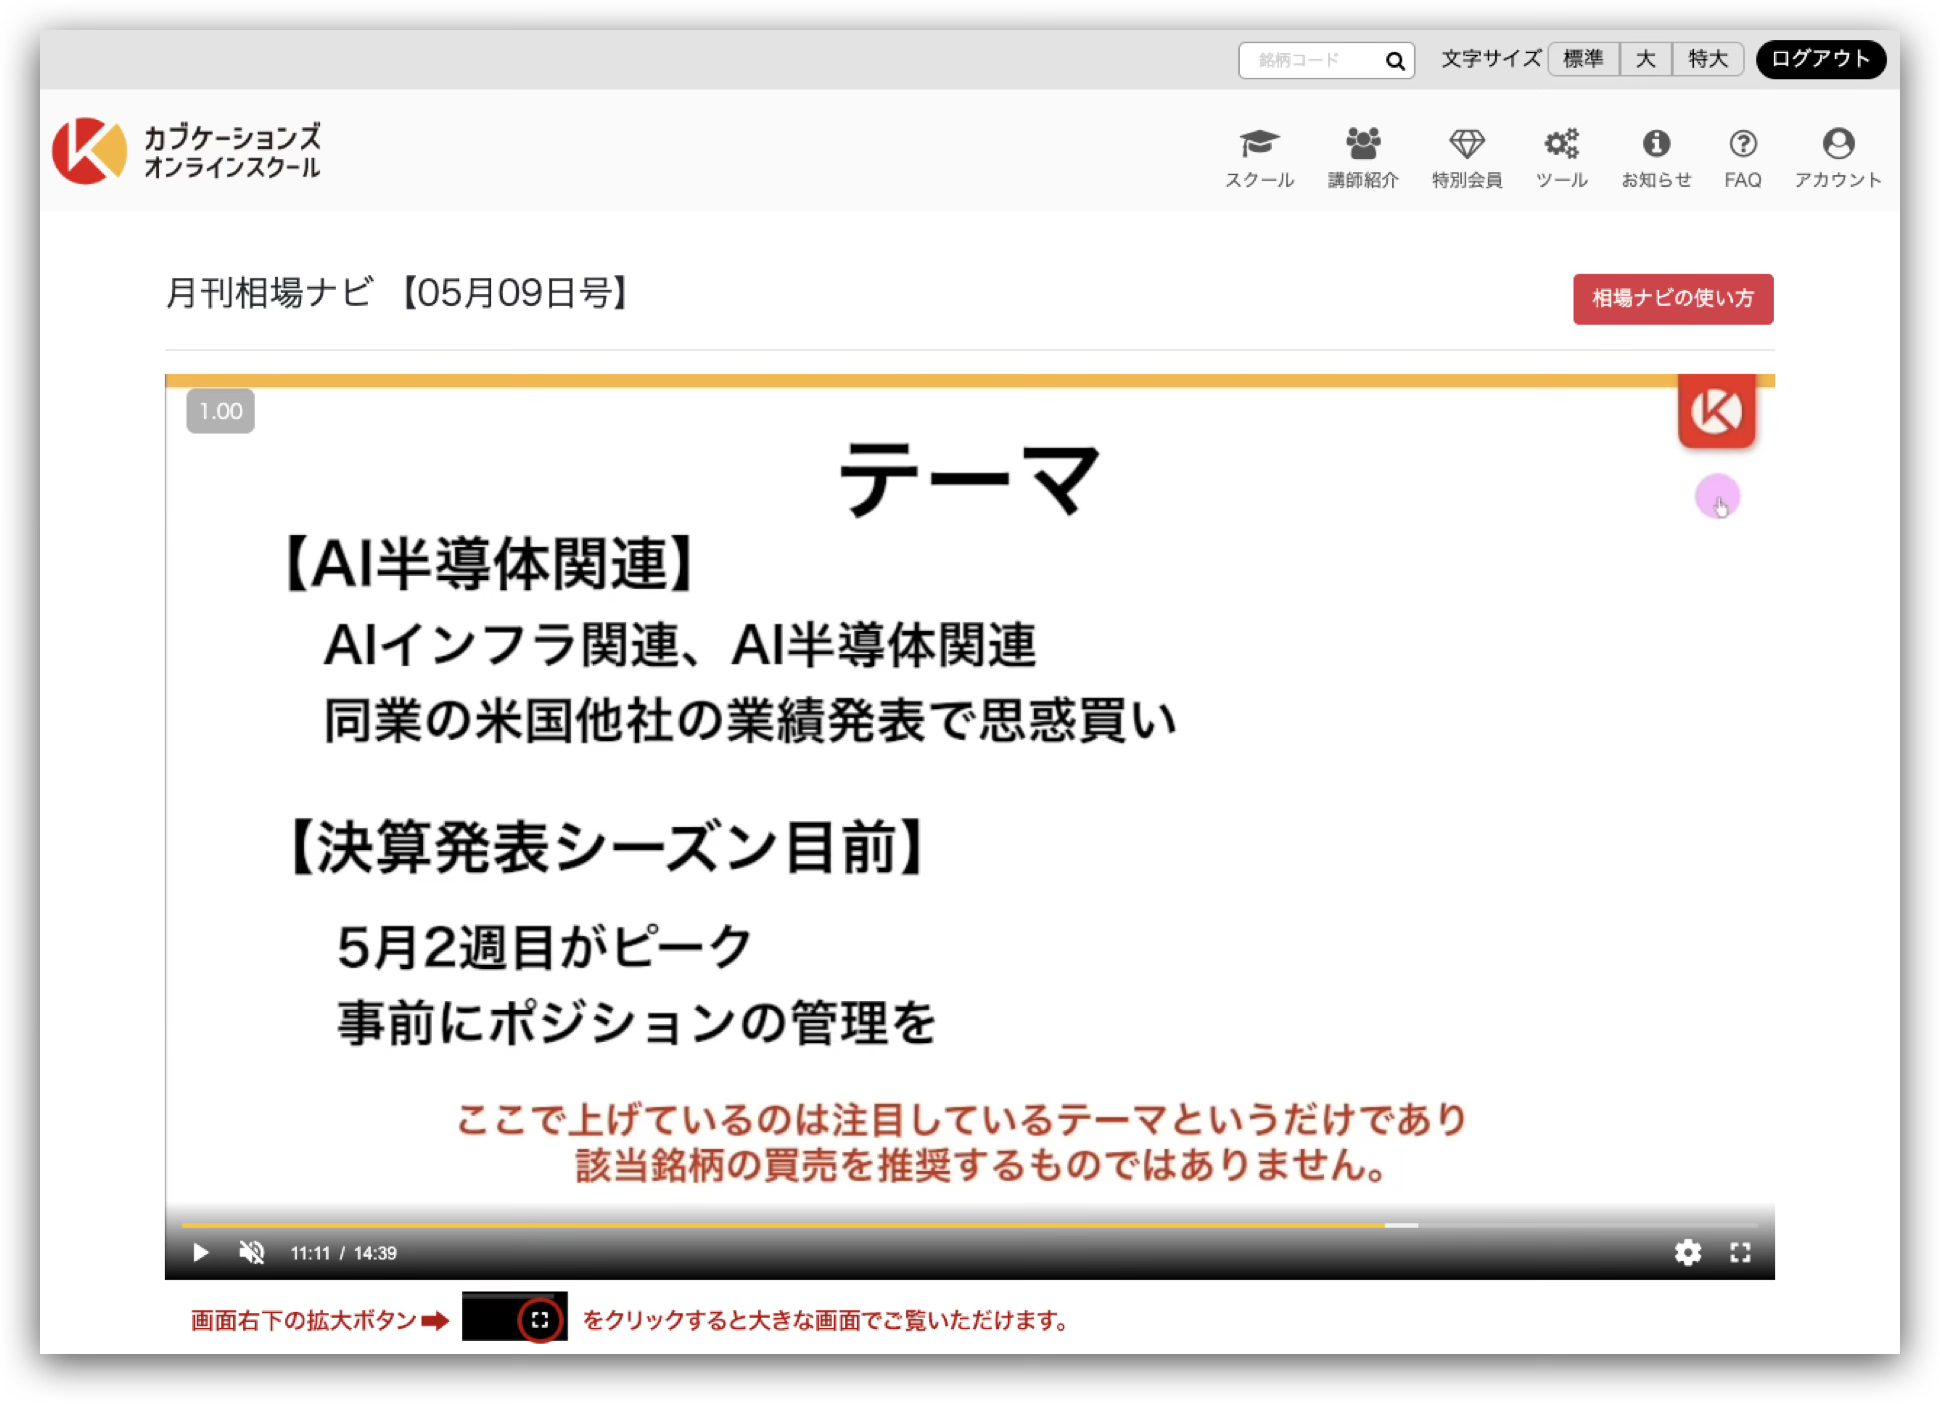Open video settings gear
This screenshot has width=1940, height=1404.
tap(1687, 1252)
